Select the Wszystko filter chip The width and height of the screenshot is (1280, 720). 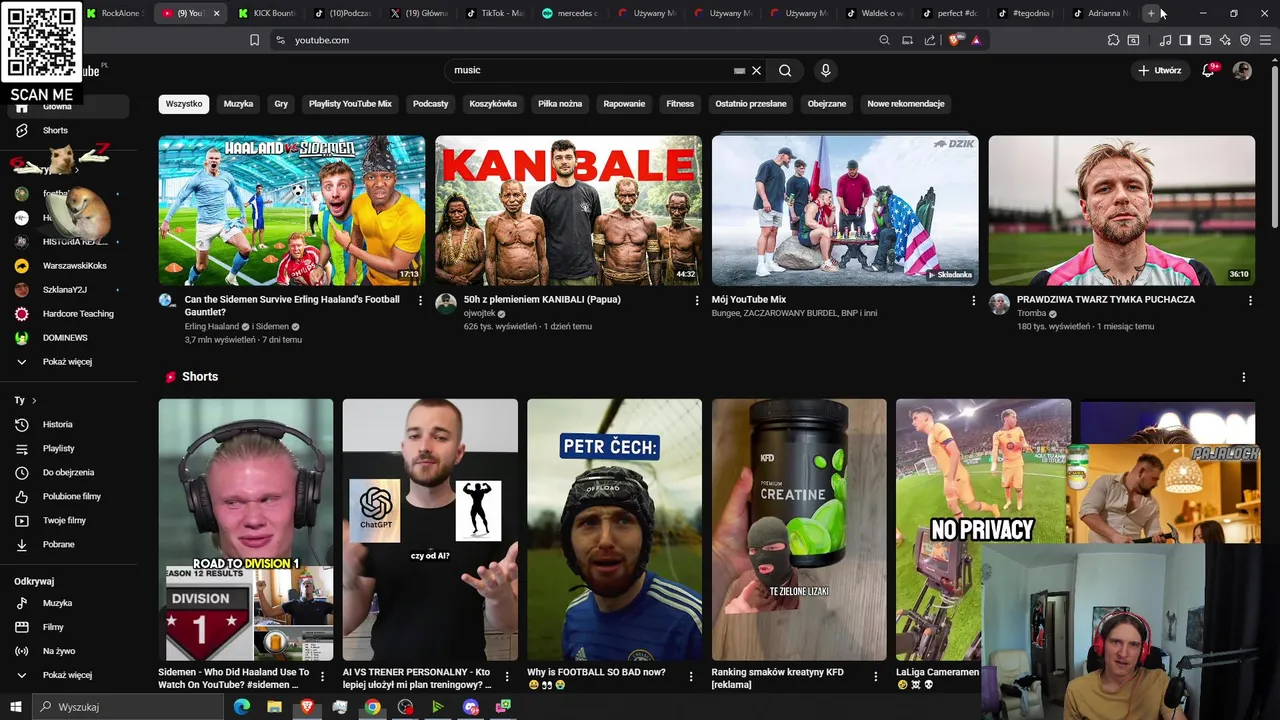point(184,104)
